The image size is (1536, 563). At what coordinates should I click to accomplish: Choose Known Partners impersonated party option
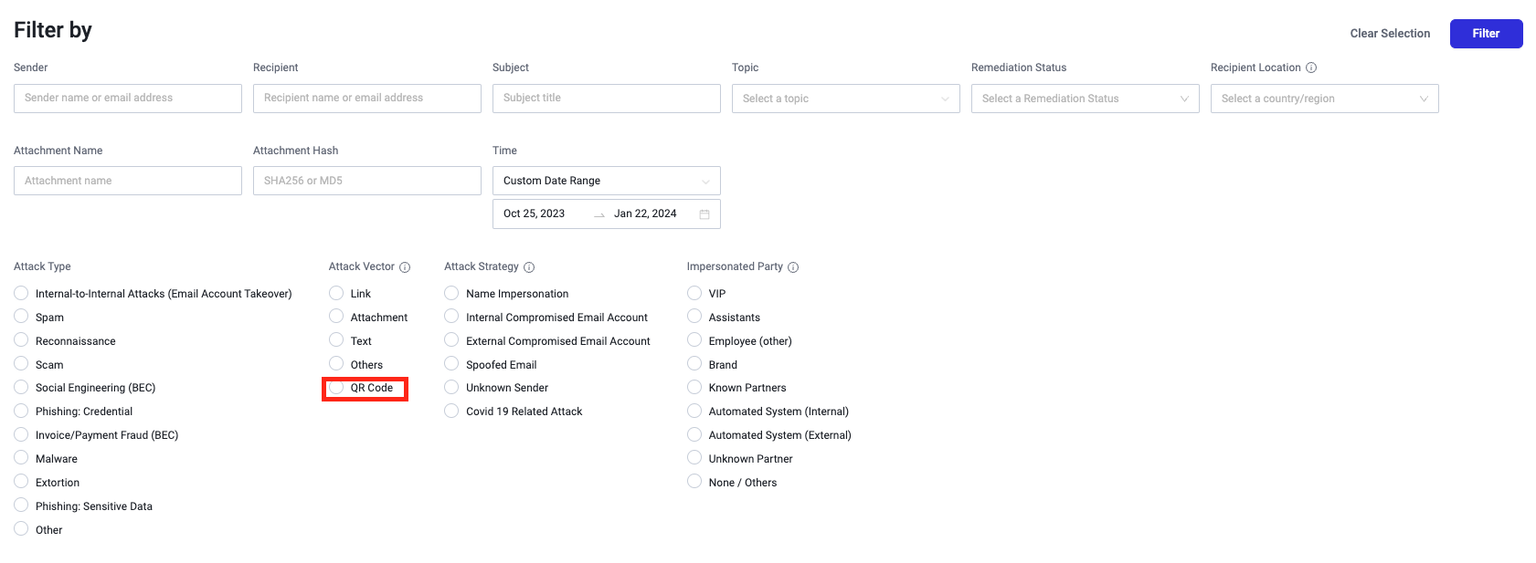694,387
